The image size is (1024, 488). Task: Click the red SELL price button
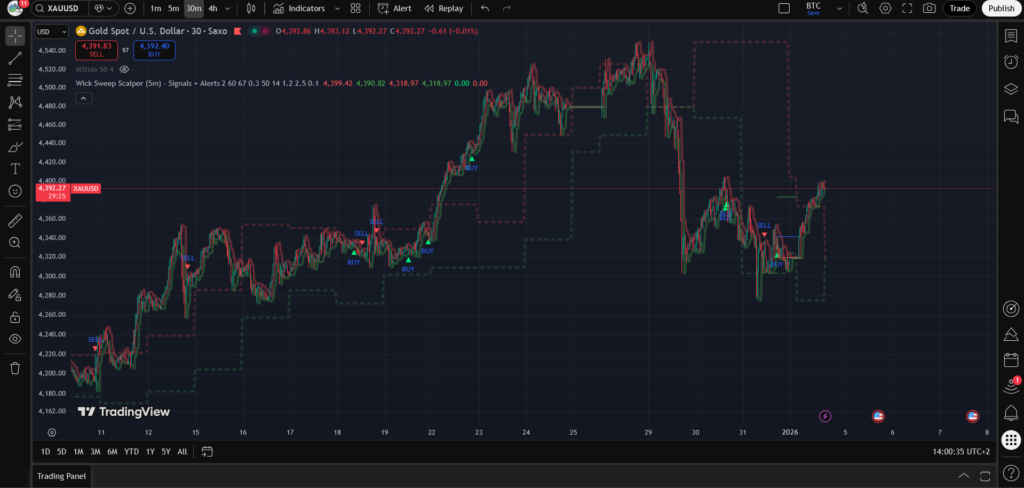pos(97,48)
